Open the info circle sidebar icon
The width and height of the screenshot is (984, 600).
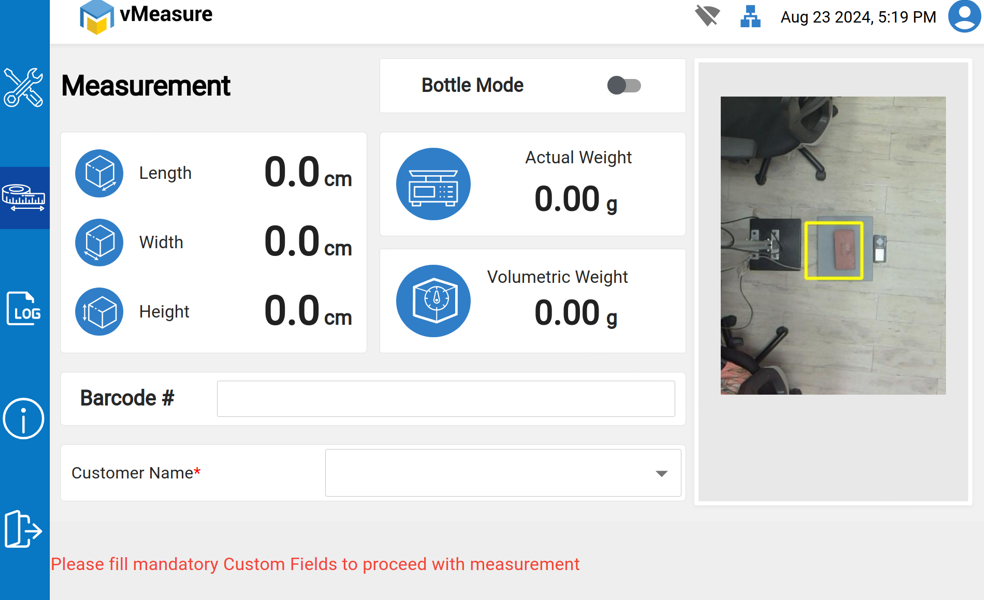23,418
